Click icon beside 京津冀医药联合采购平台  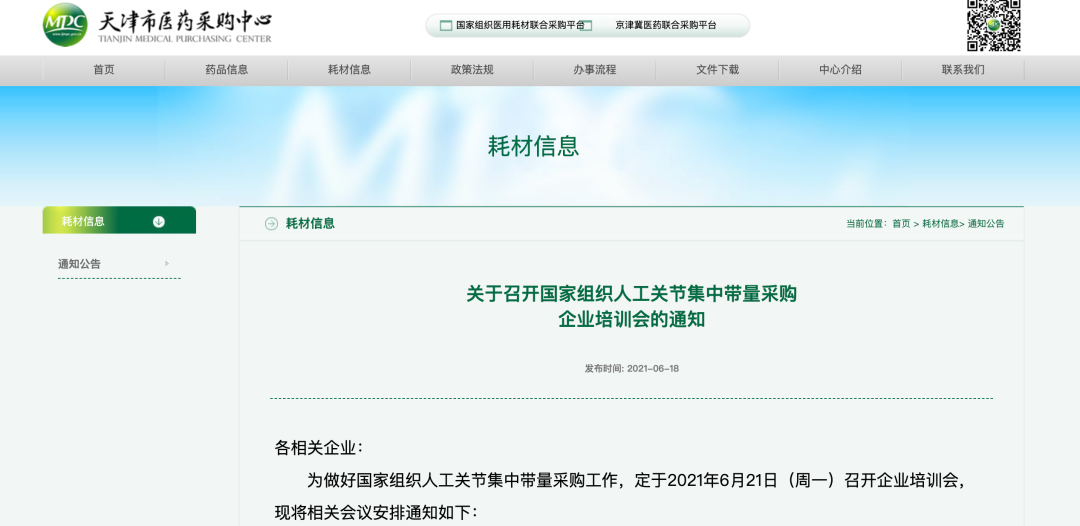pyautogui.click(x=587, y=26)
